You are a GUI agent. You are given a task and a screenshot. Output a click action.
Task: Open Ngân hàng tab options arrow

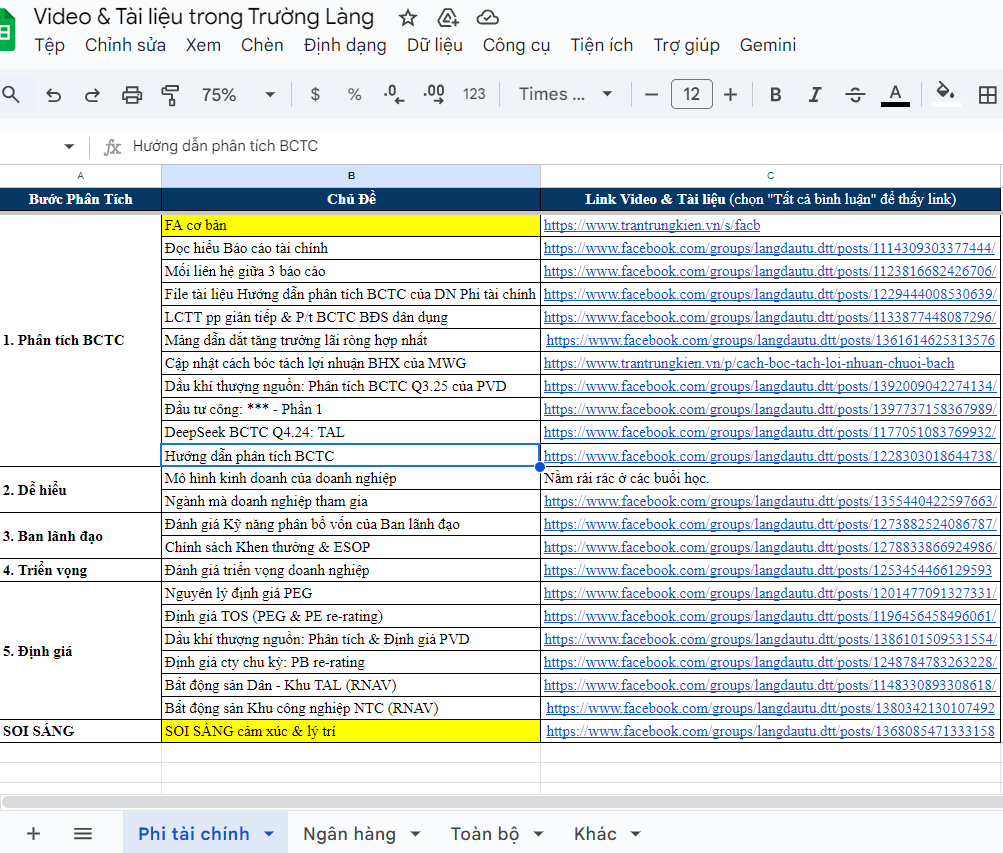click(x=416, y=834)
